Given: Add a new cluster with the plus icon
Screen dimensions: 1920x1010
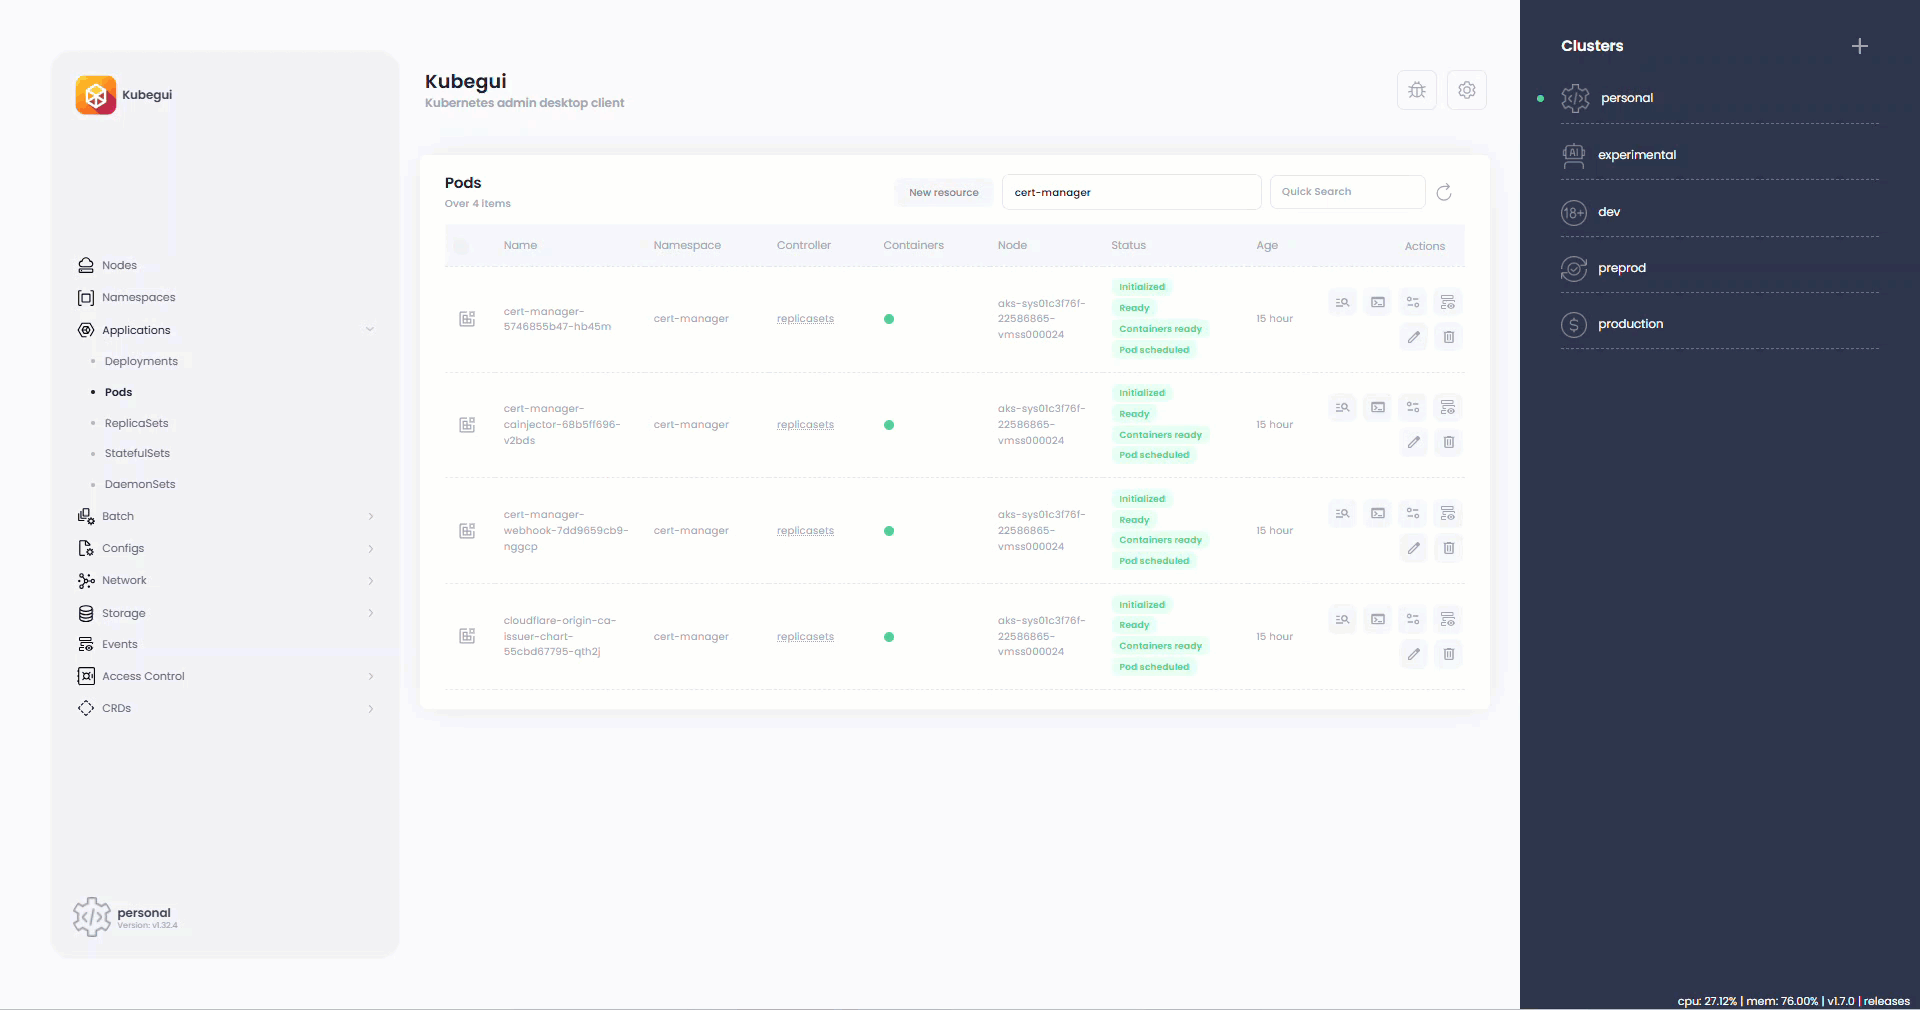Looking at the screenshot, I should click(x=1859, y=46).
